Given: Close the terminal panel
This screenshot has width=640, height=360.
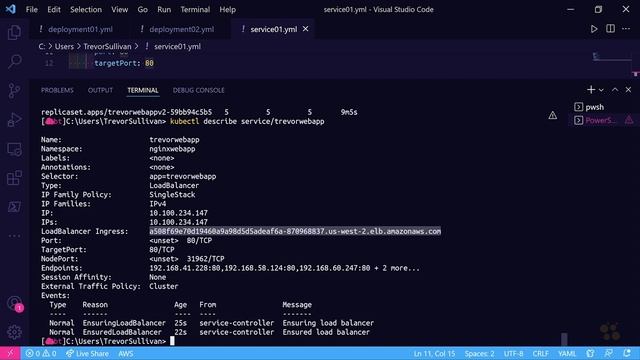Looking at the screenshot, I should (628, 89).
